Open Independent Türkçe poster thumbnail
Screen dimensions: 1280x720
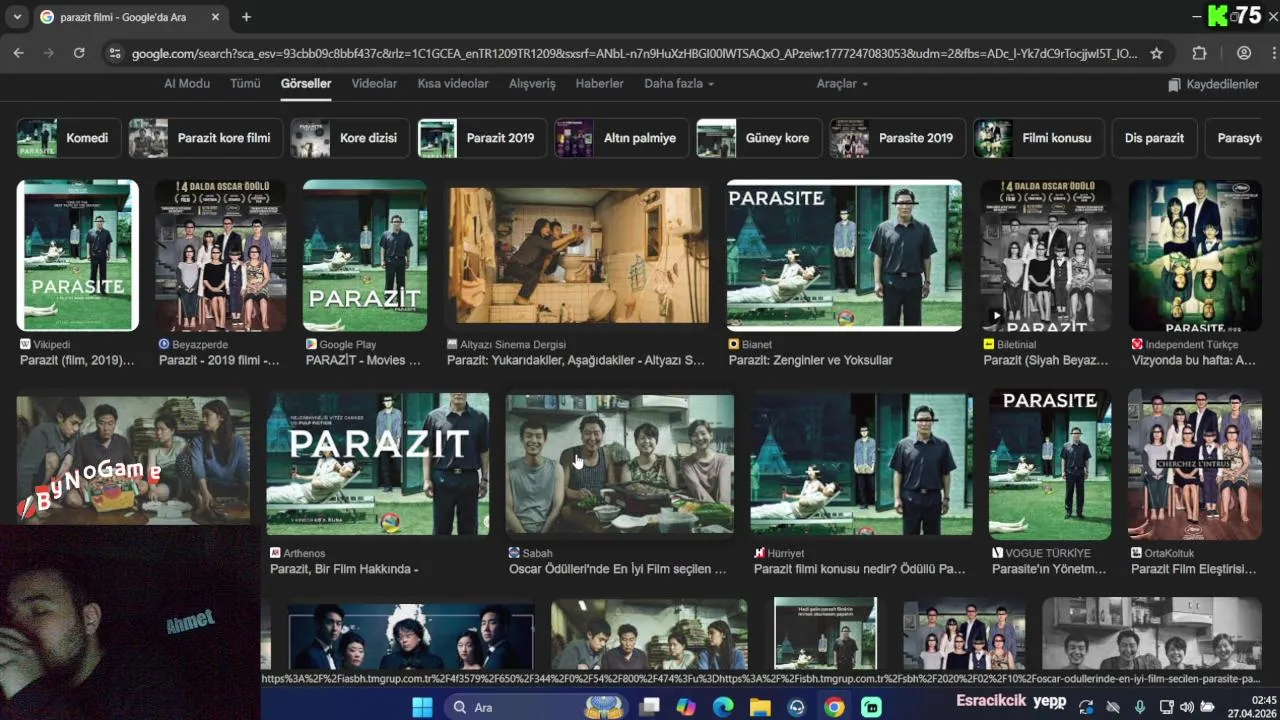pos(1195,255)
